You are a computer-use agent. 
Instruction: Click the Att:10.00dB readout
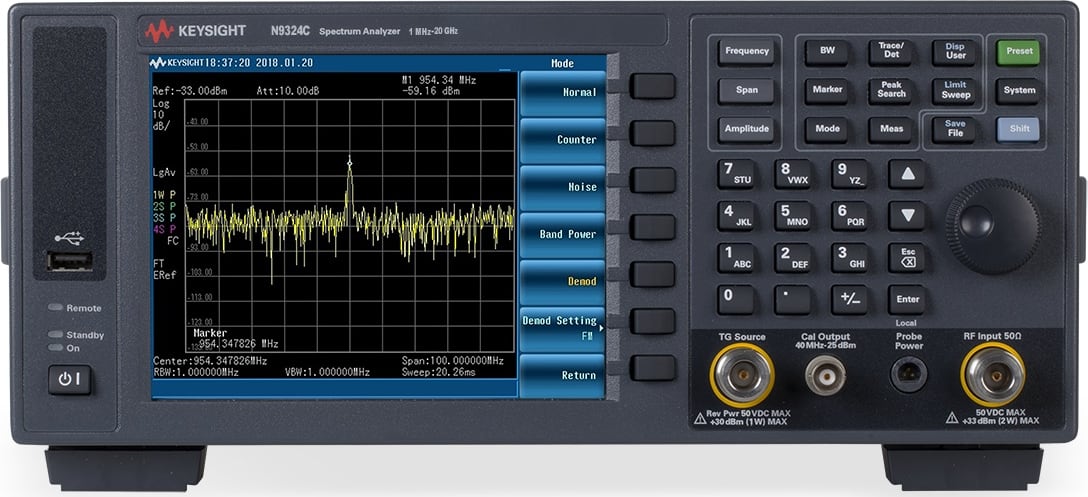click(x=288, y=91)
